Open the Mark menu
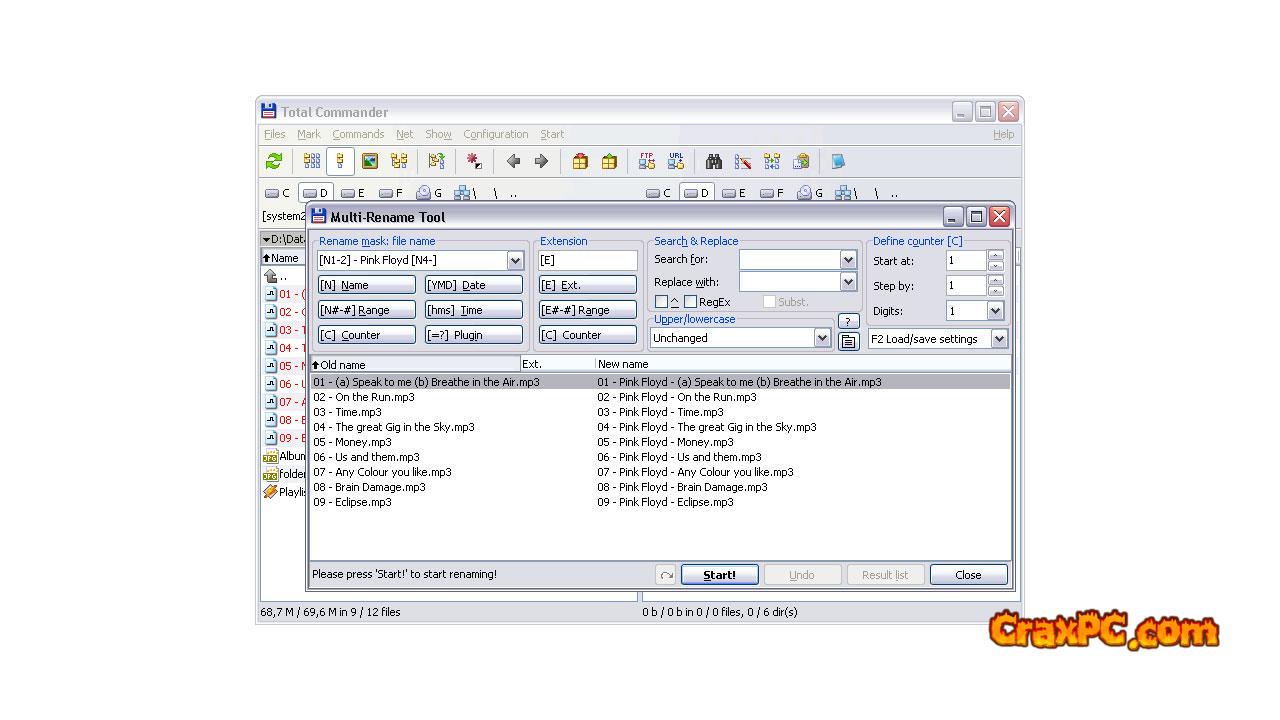 coord(309,134)
